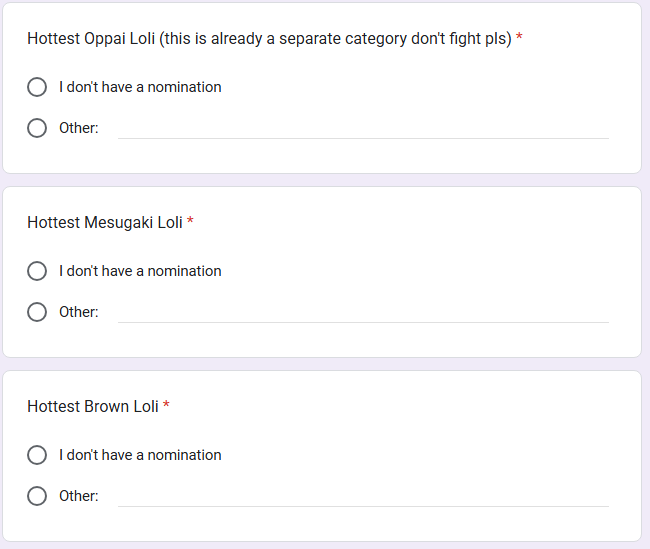Click the 'Other:' label in the Mesugaki question
This screenshot has height=549, width=650.
(x=79, y=312)
